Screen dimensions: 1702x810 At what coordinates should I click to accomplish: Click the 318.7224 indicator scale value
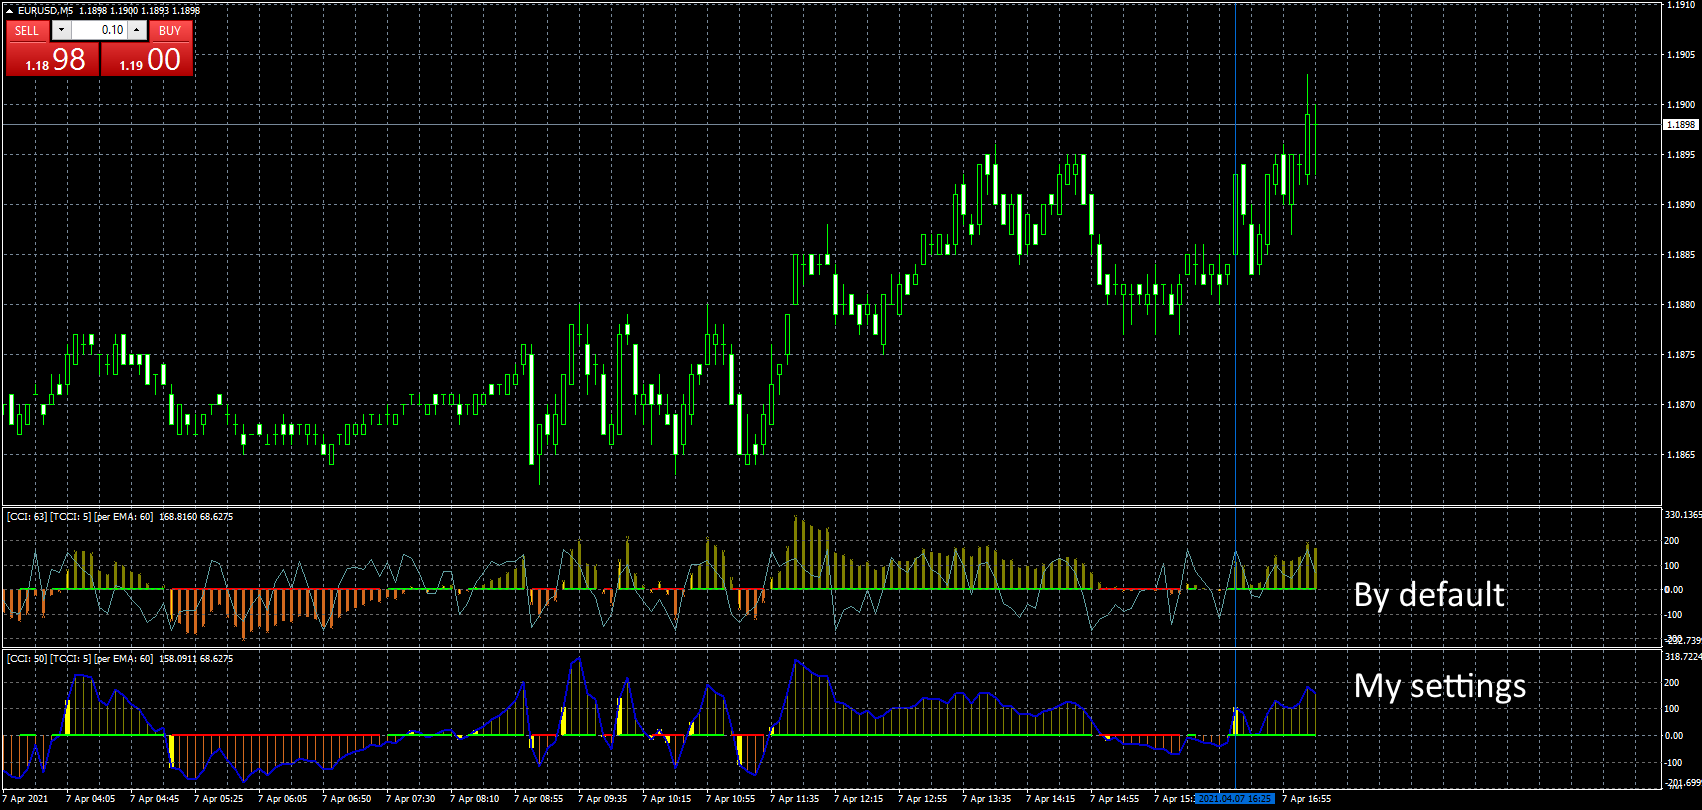[1682, 657]
